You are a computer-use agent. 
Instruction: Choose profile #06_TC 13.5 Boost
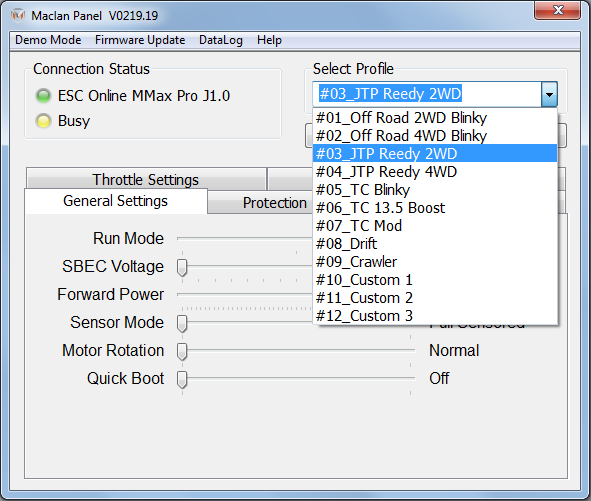pos(435,208)
